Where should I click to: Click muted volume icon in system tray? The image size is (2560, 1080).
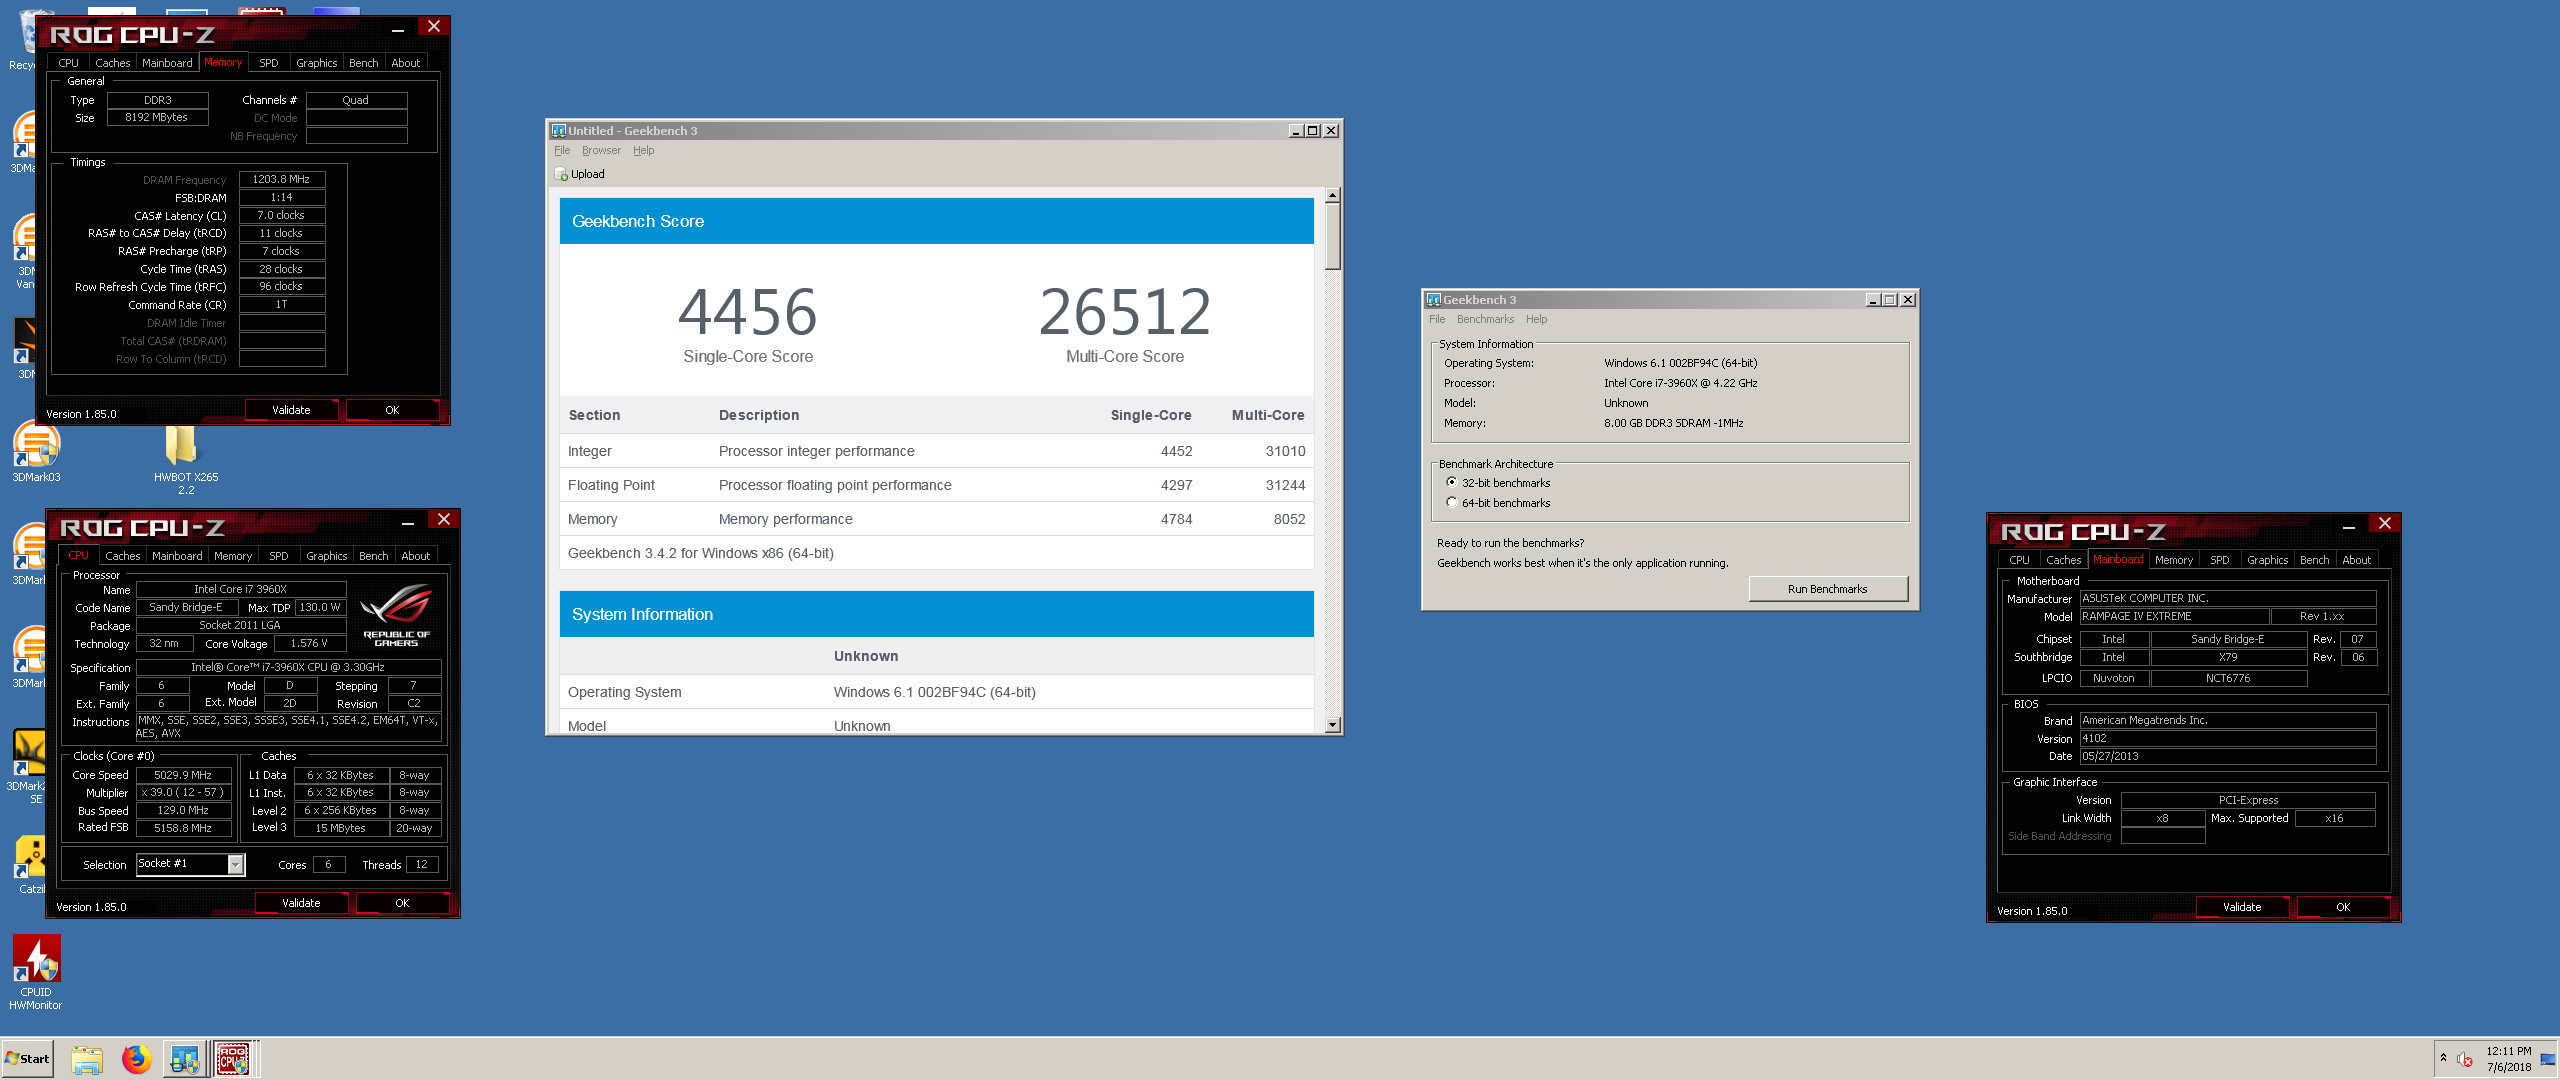(x=2465, y=1059)
